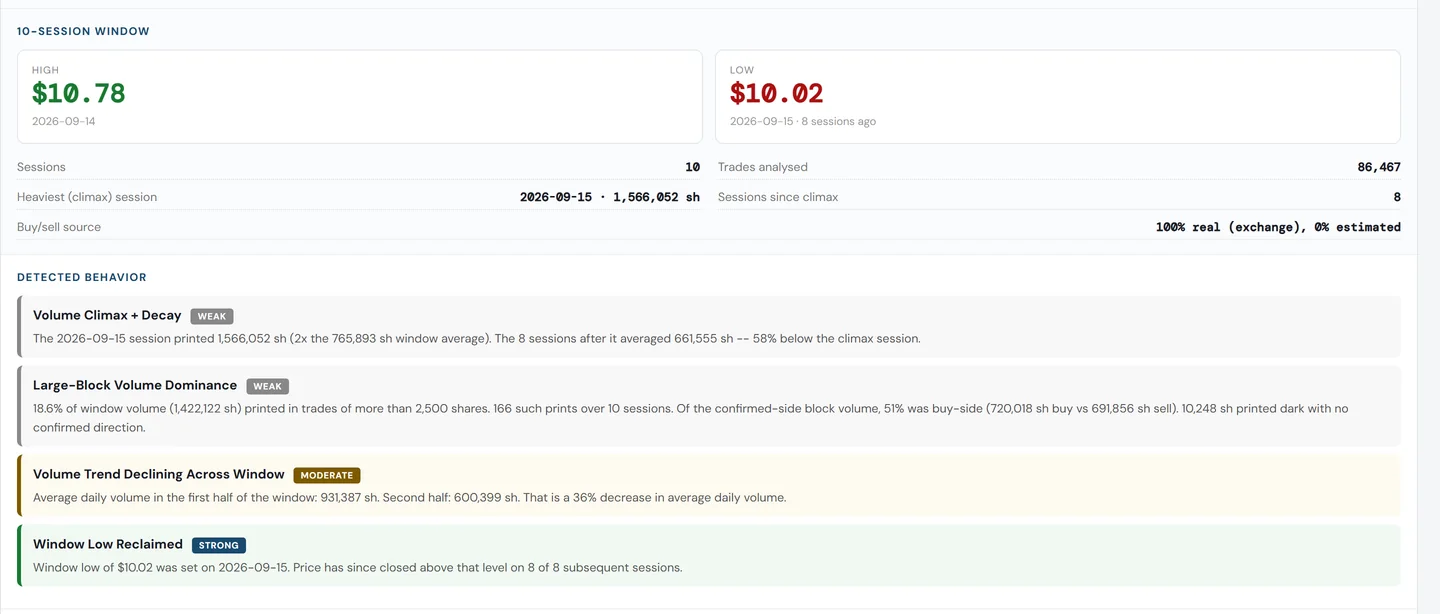Select the description starting "Average daily volume"
Image resolution: width=1440 pixels, height=614 pixels.
tap(410, 497)
